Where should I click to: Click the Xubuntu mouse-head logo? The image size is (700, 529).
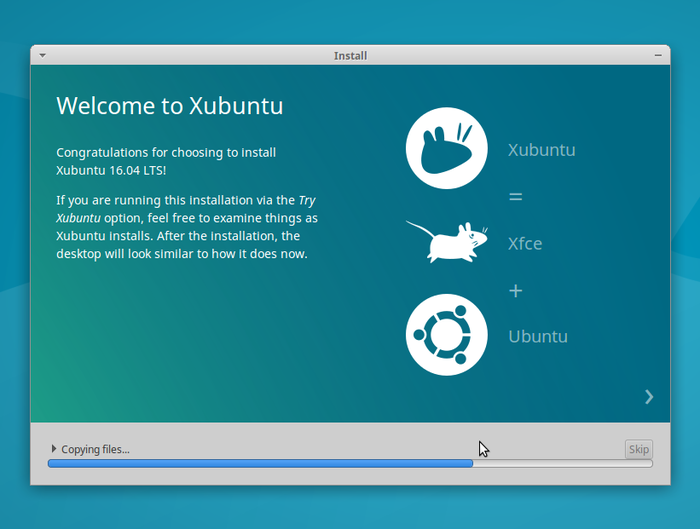[x=446, y=148]
